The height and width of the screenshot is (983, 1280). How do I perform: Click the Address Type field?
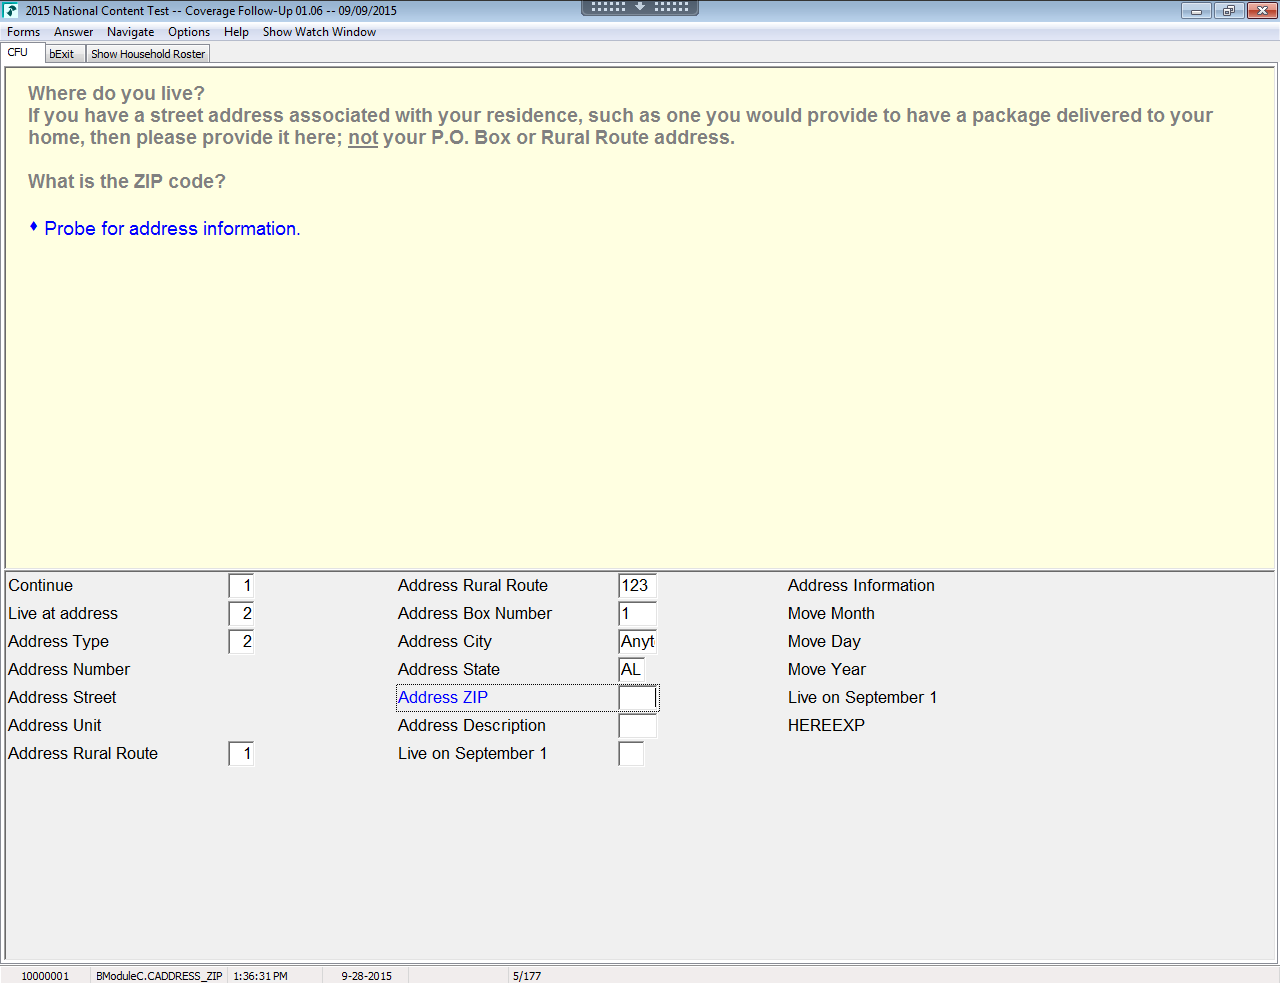241,642
